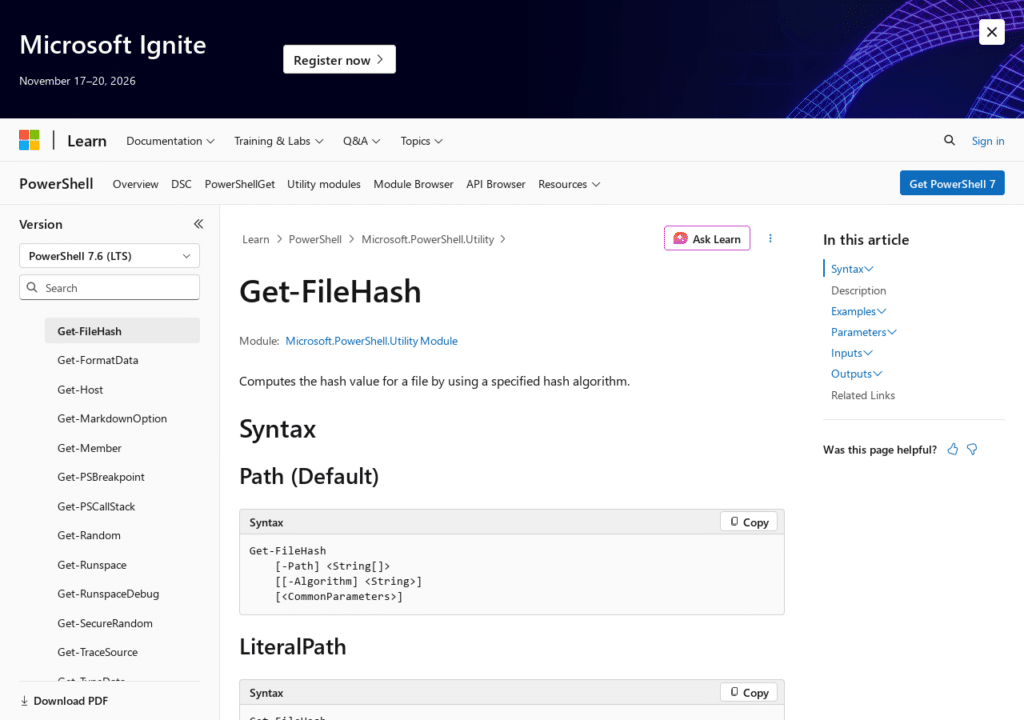
Task: Open the Documentation dropdown menu
Action: [x=170, y=141]
